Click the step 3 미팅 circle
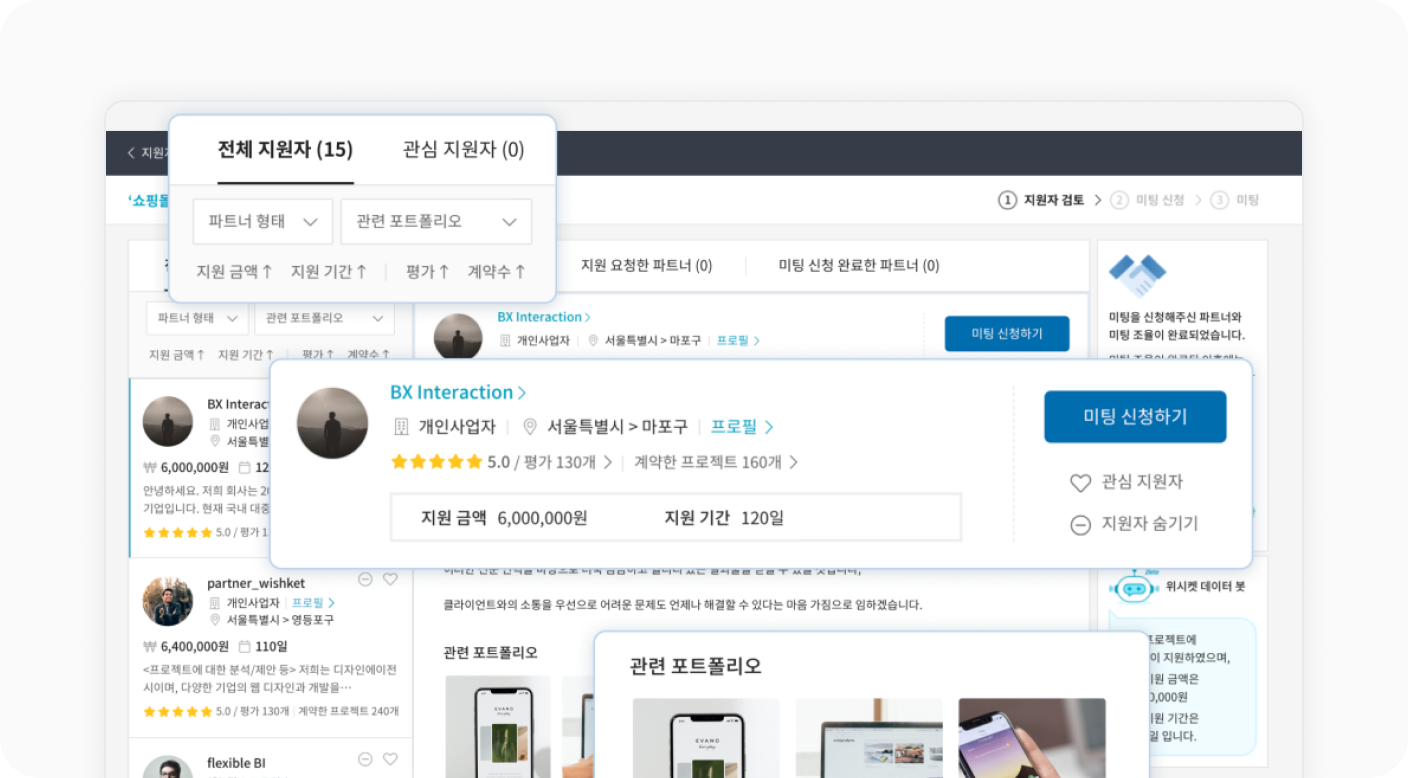 click(x=1219, y=200)
